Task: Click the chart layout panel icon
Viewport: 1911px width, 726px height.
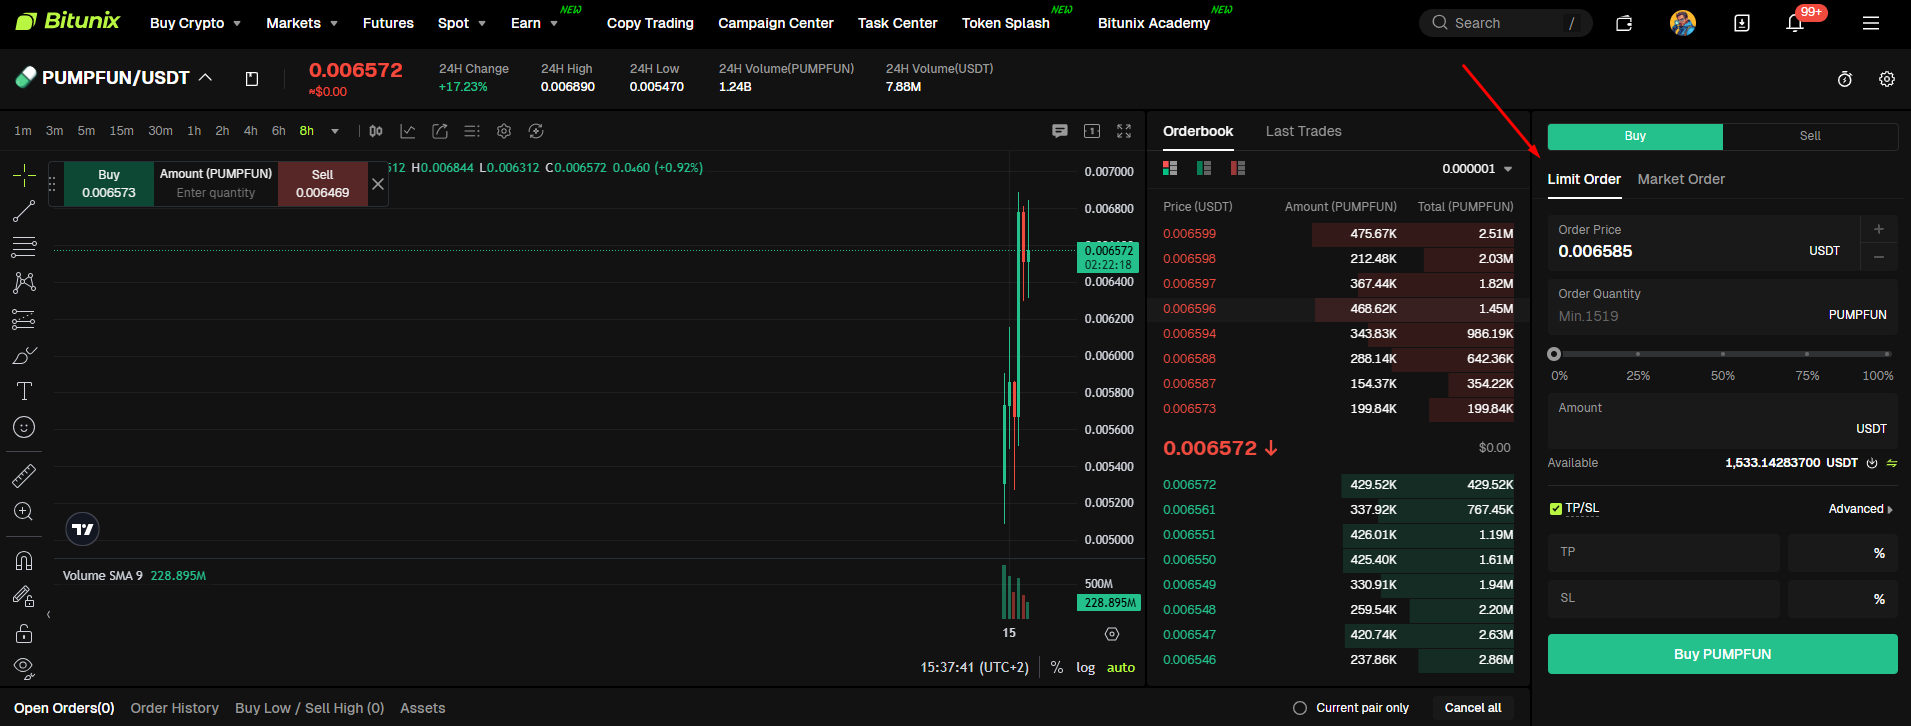Action: pos(1092,131)
